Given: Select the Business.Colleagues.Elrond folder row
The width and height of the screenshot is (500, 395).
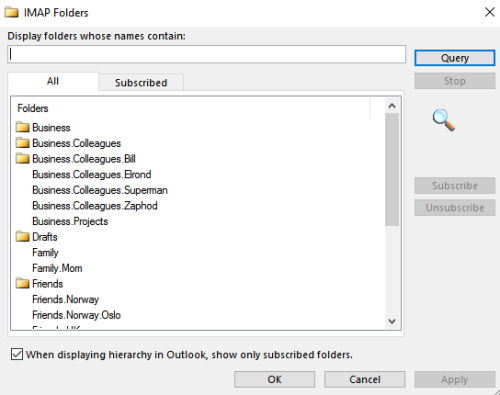Looking at the screenshot, I should tap(92, 174).
